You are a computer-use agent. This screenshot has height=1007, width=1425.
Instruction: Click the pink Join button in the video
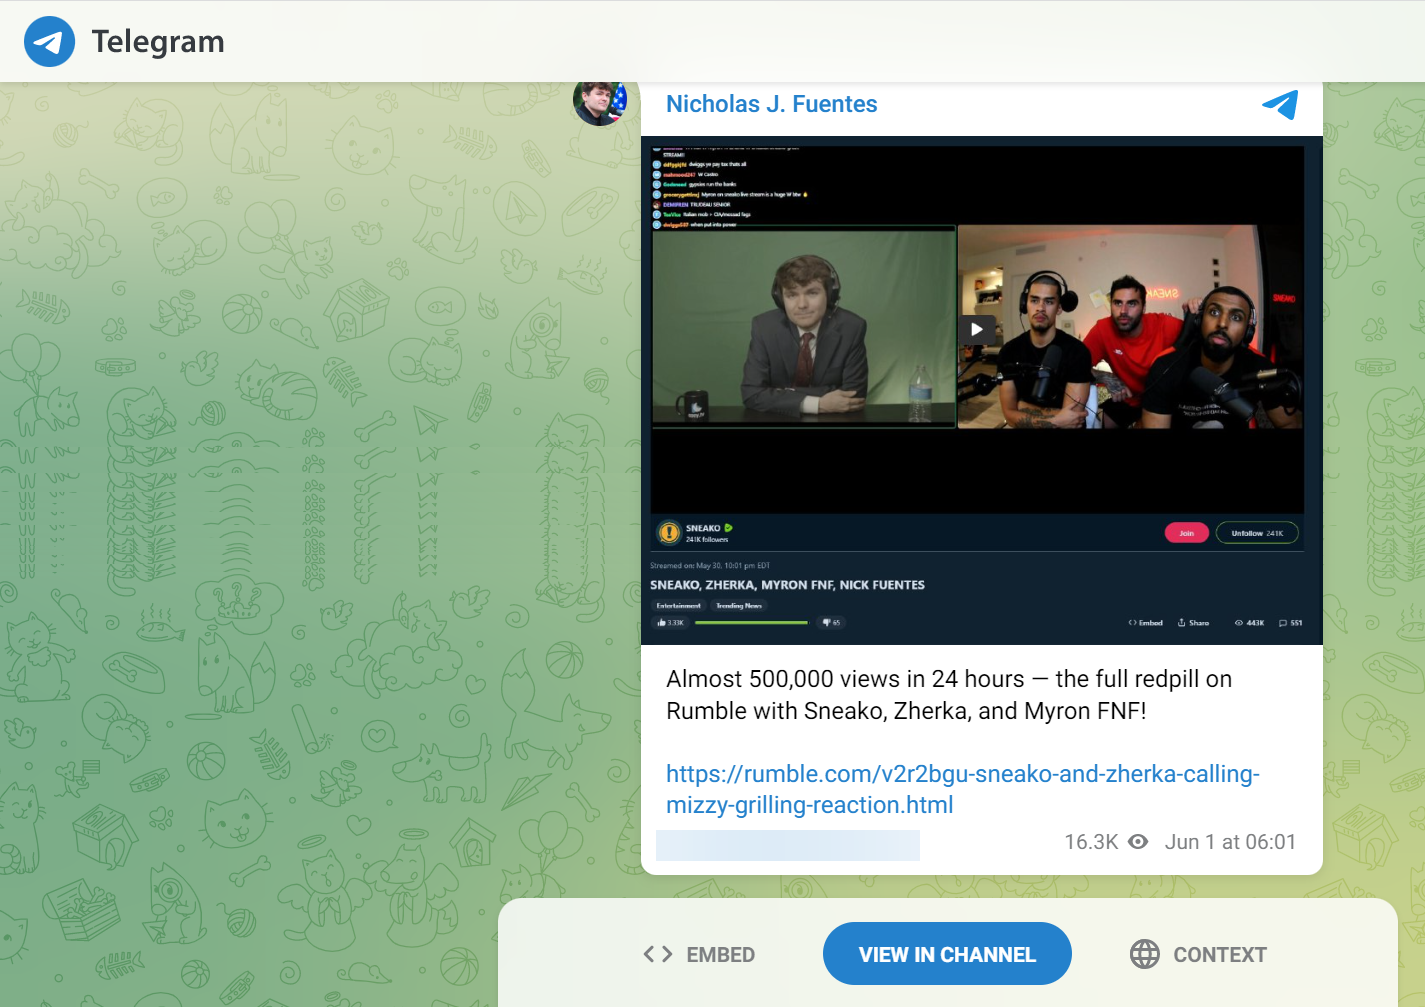[1186, 533]
